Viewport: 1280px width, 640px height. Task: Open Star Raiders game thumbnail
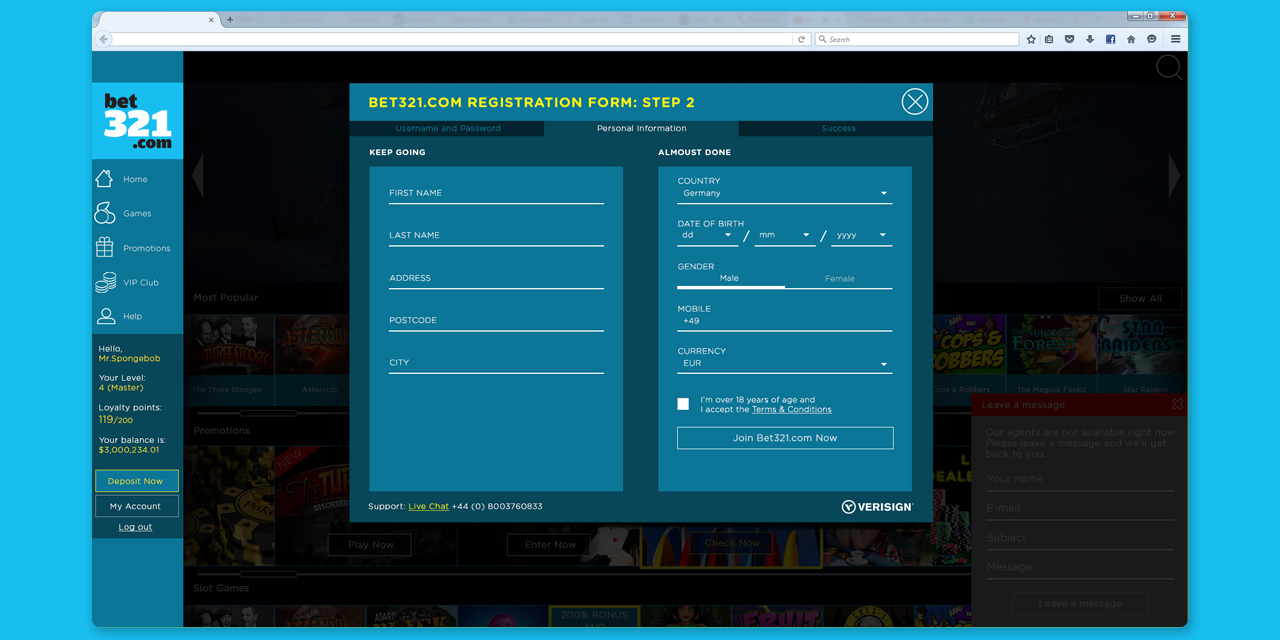pos(1145,355)
